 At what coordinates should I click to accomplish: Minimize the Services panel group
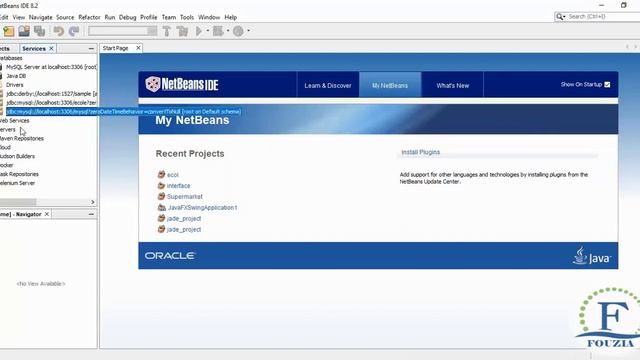tap(91, 49)
